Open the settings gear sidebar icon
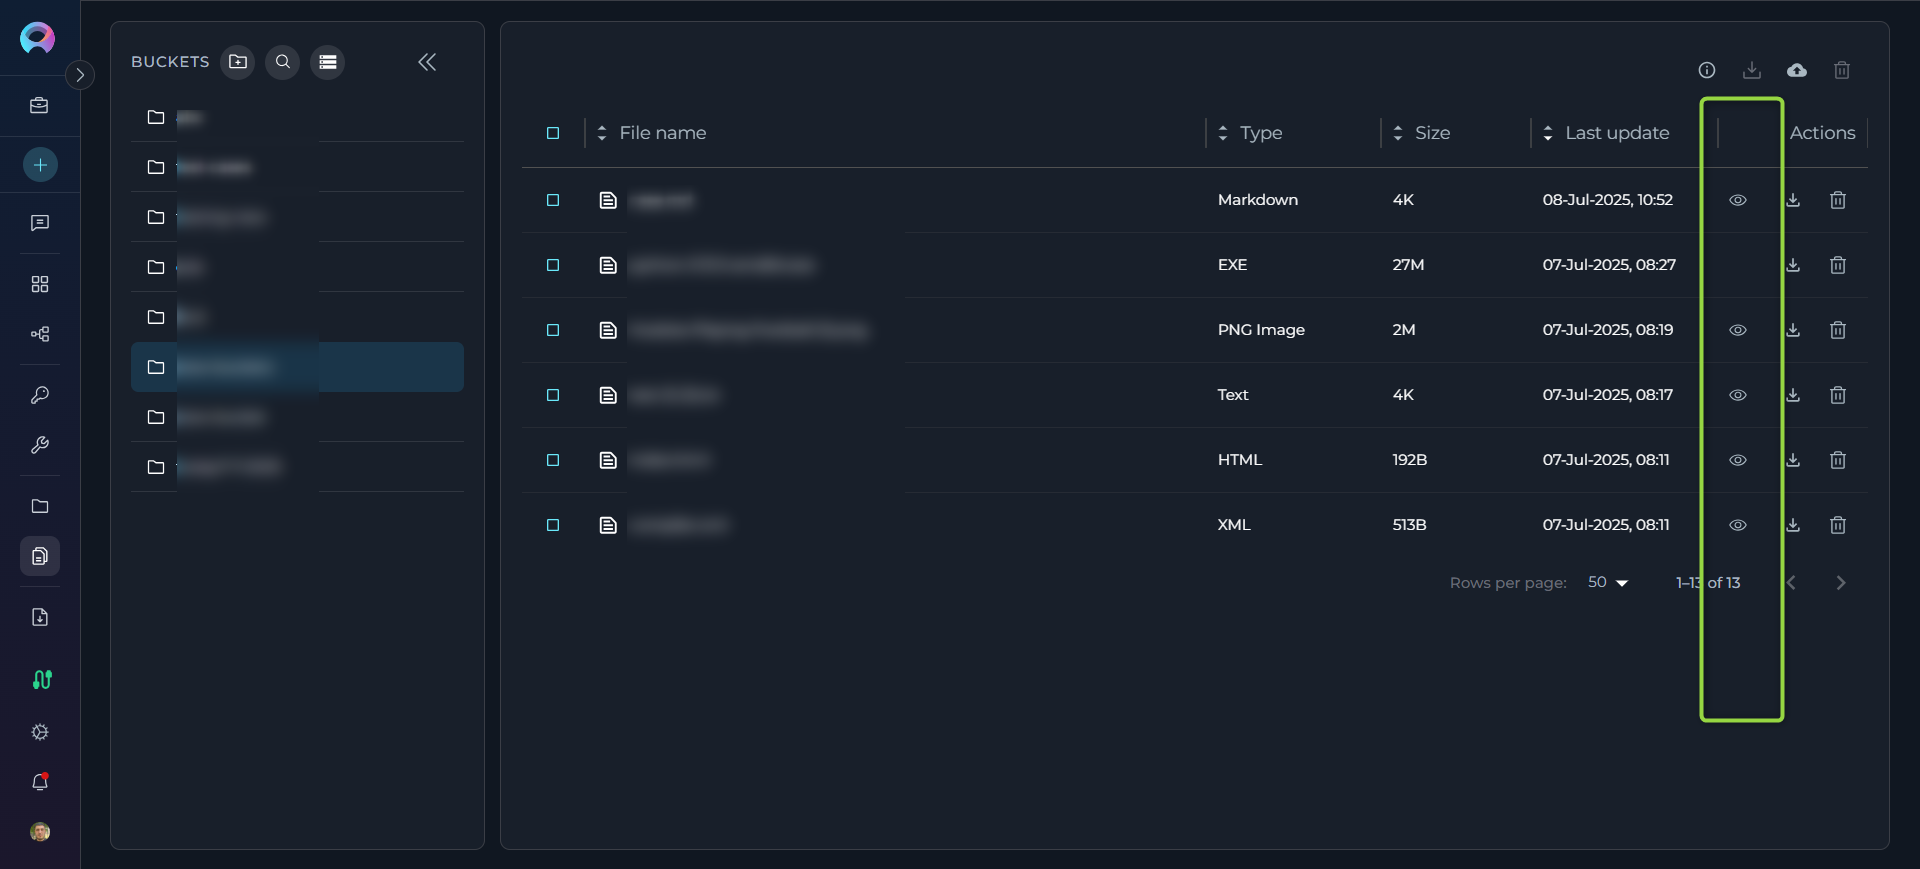 tap(40, 732)
